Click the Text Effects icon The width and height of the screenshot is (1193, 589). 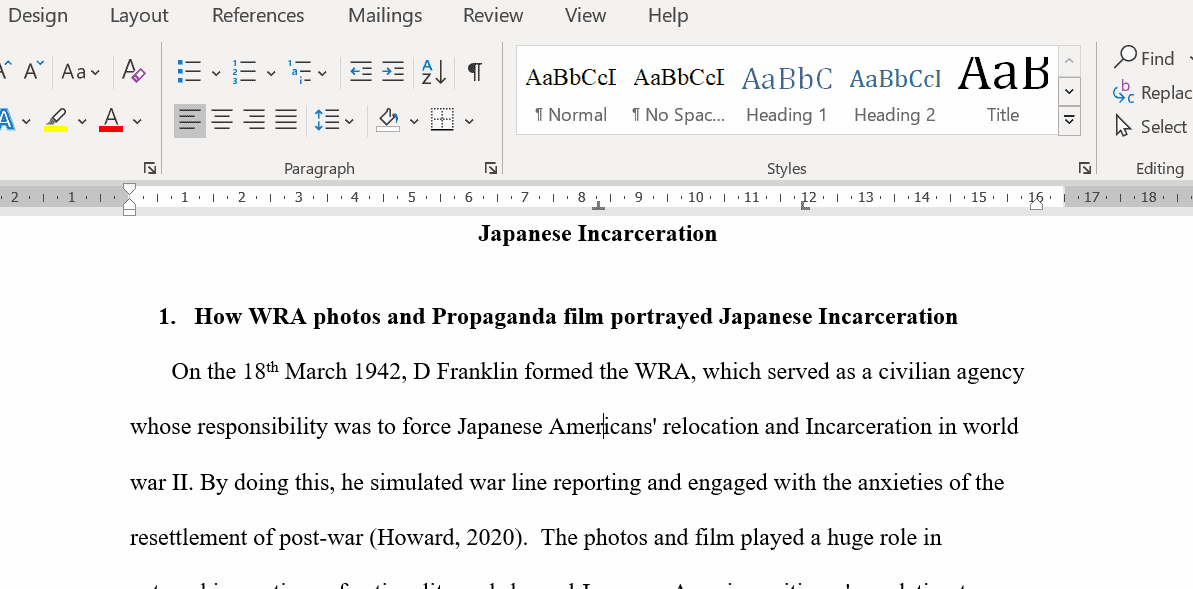(x=6, y=119)
